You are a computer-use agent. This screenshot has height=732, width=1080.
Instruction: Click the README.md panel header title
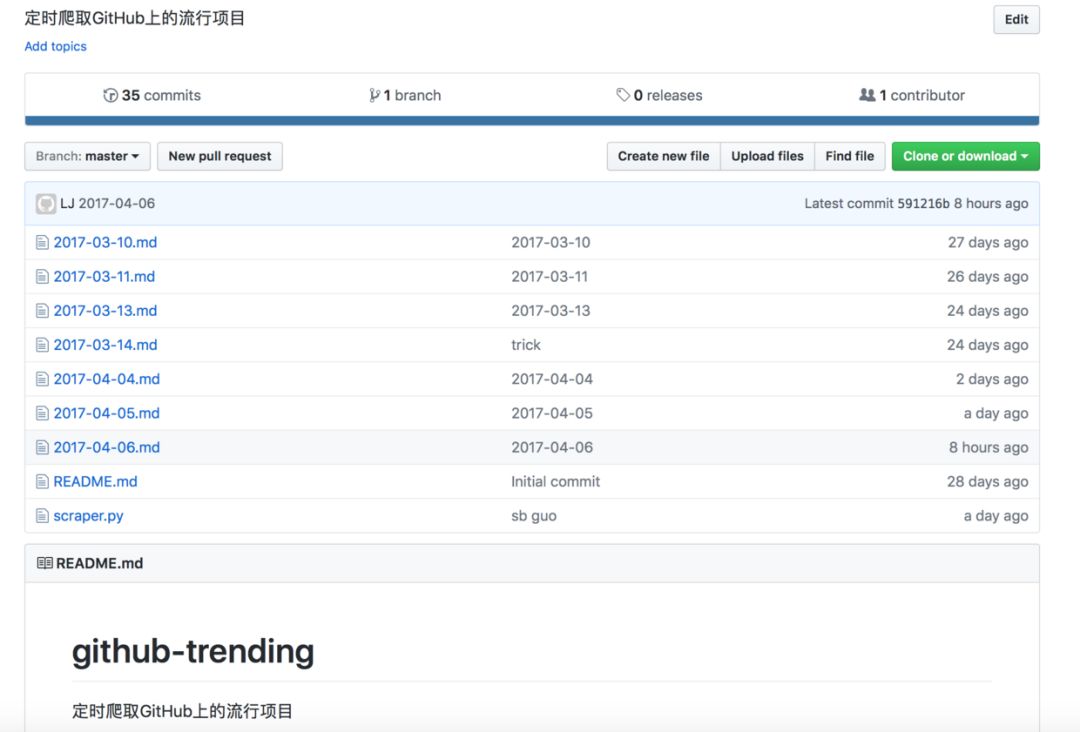(x=99, y=563)
